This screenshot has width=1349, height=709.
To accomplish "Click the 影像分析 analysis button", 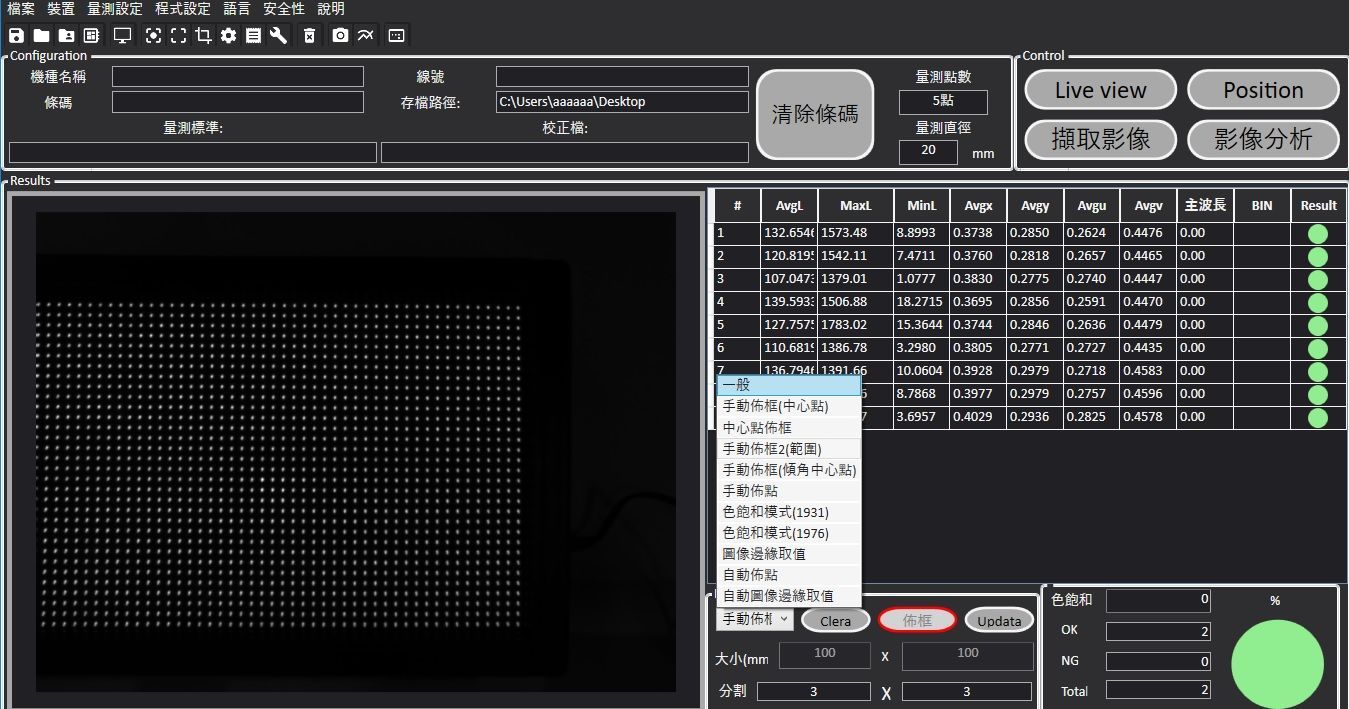I will click(1263, 139).
